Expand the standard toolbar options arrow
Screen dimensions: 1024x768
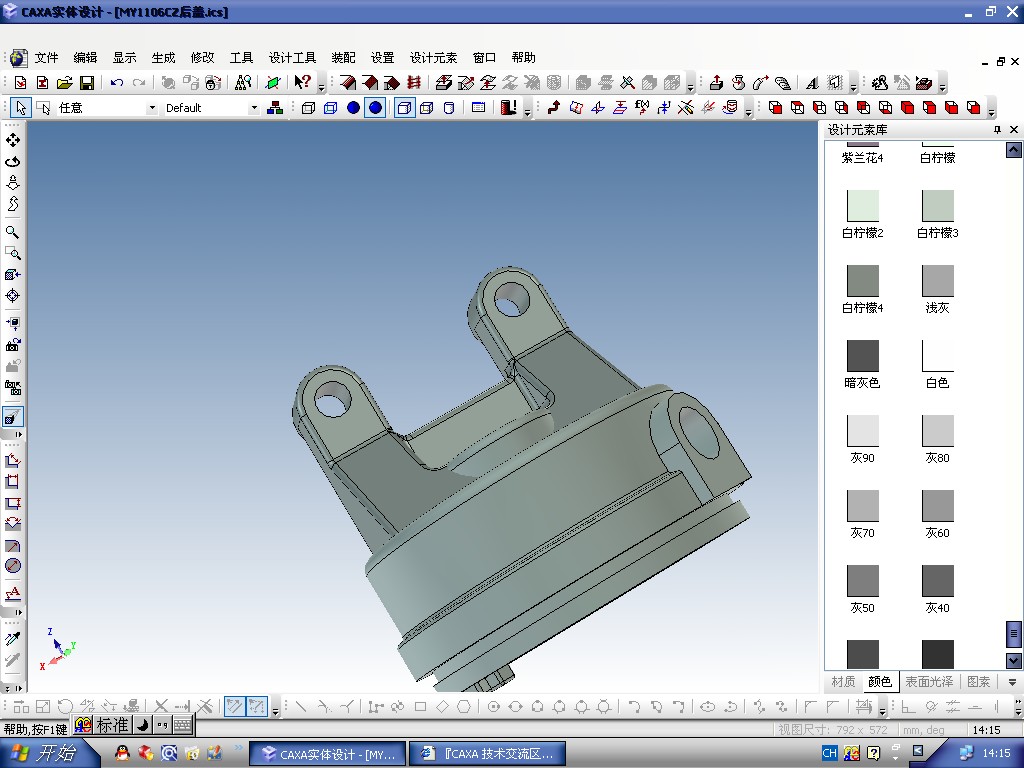(321, 85)
